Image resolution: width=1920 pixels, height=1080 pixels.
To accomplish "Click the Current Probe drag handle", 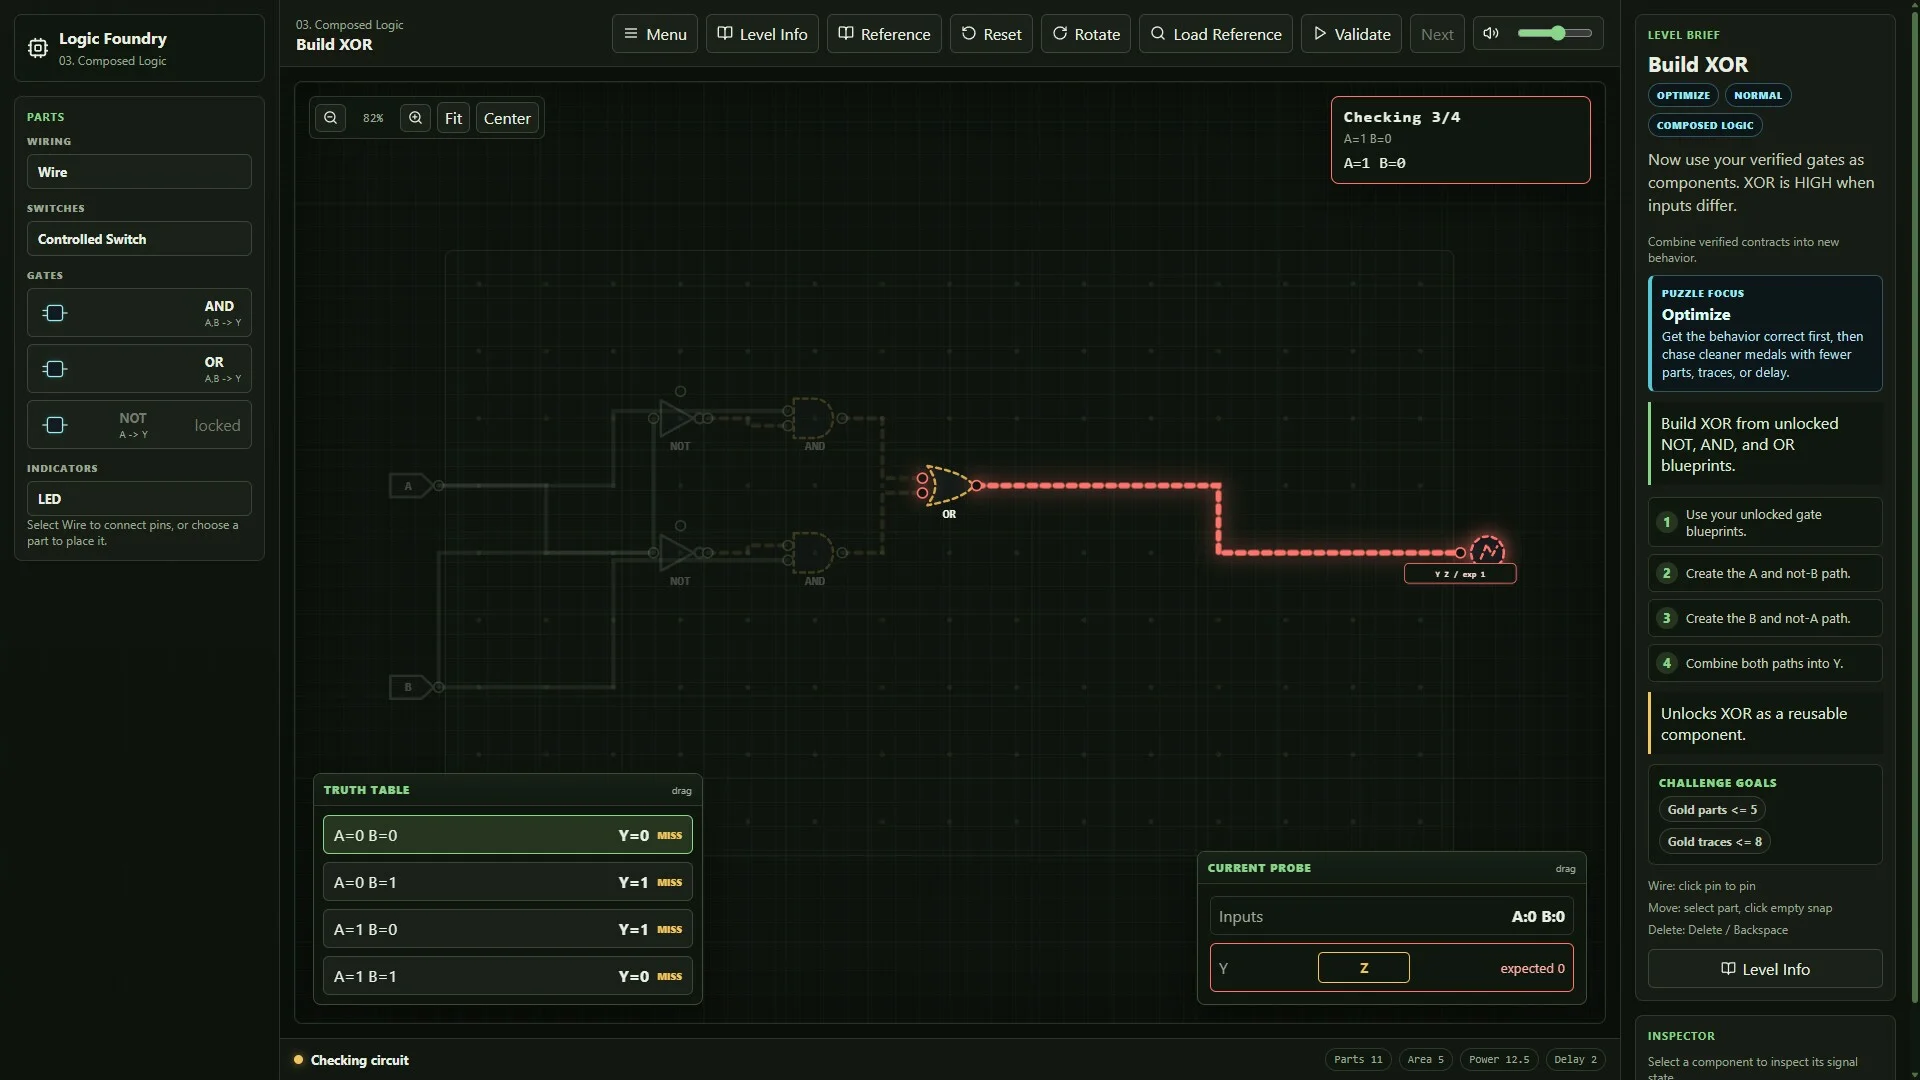I will (1565, 869).
